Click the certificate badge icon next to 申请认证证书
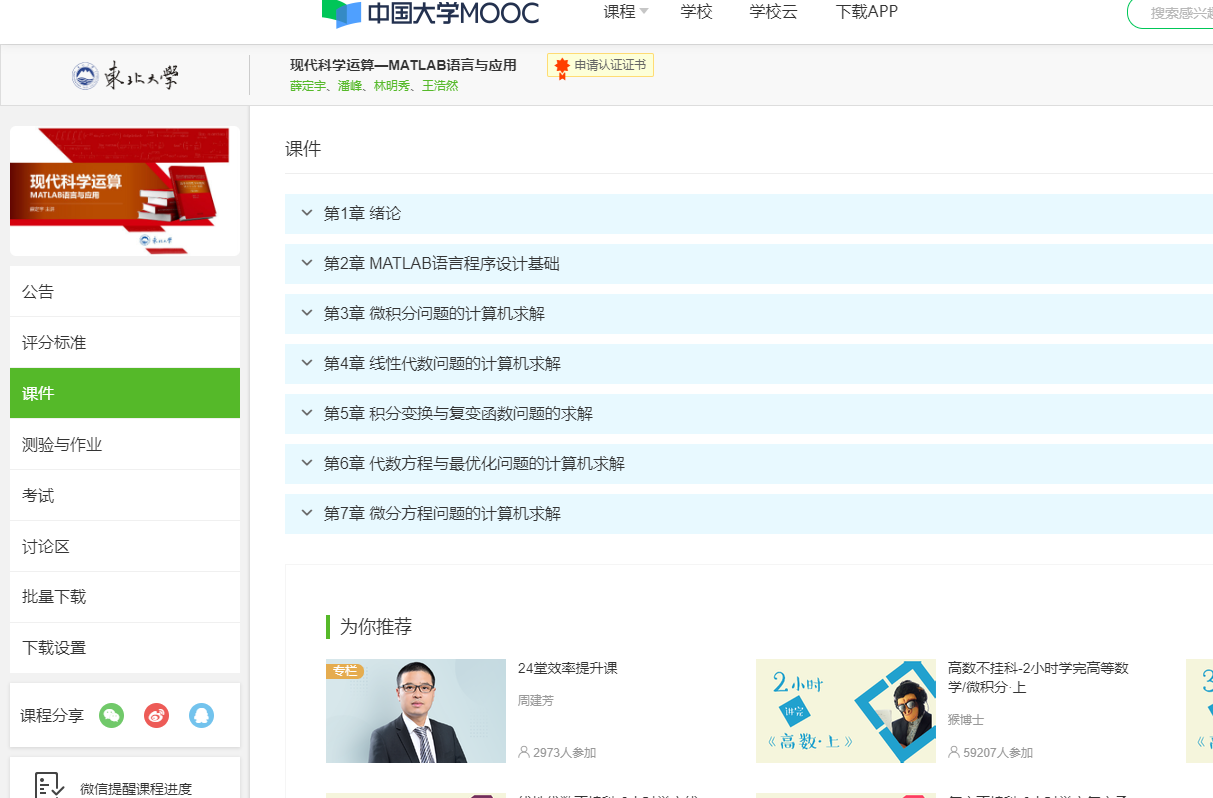This screenshot has height=798, width=1213. 562,66
